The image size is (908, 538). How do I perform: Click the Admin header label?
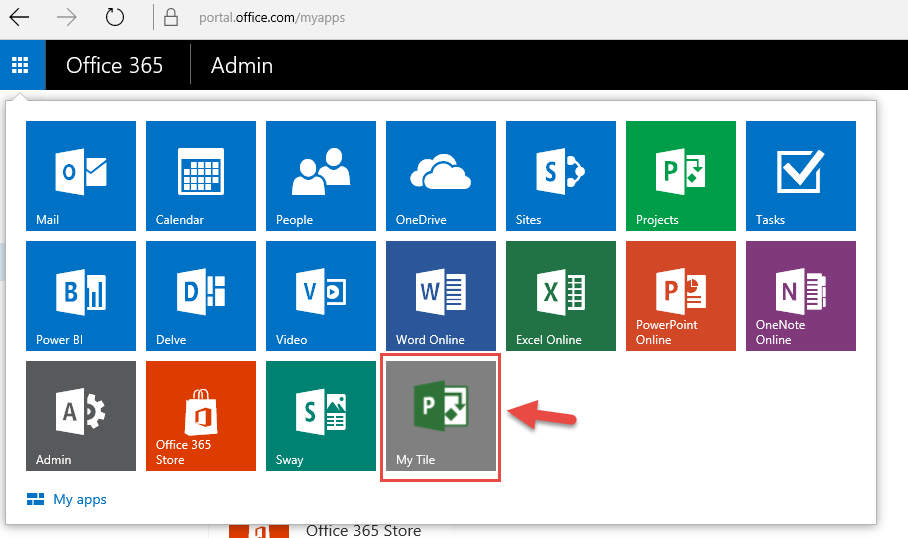pos(241,65)
